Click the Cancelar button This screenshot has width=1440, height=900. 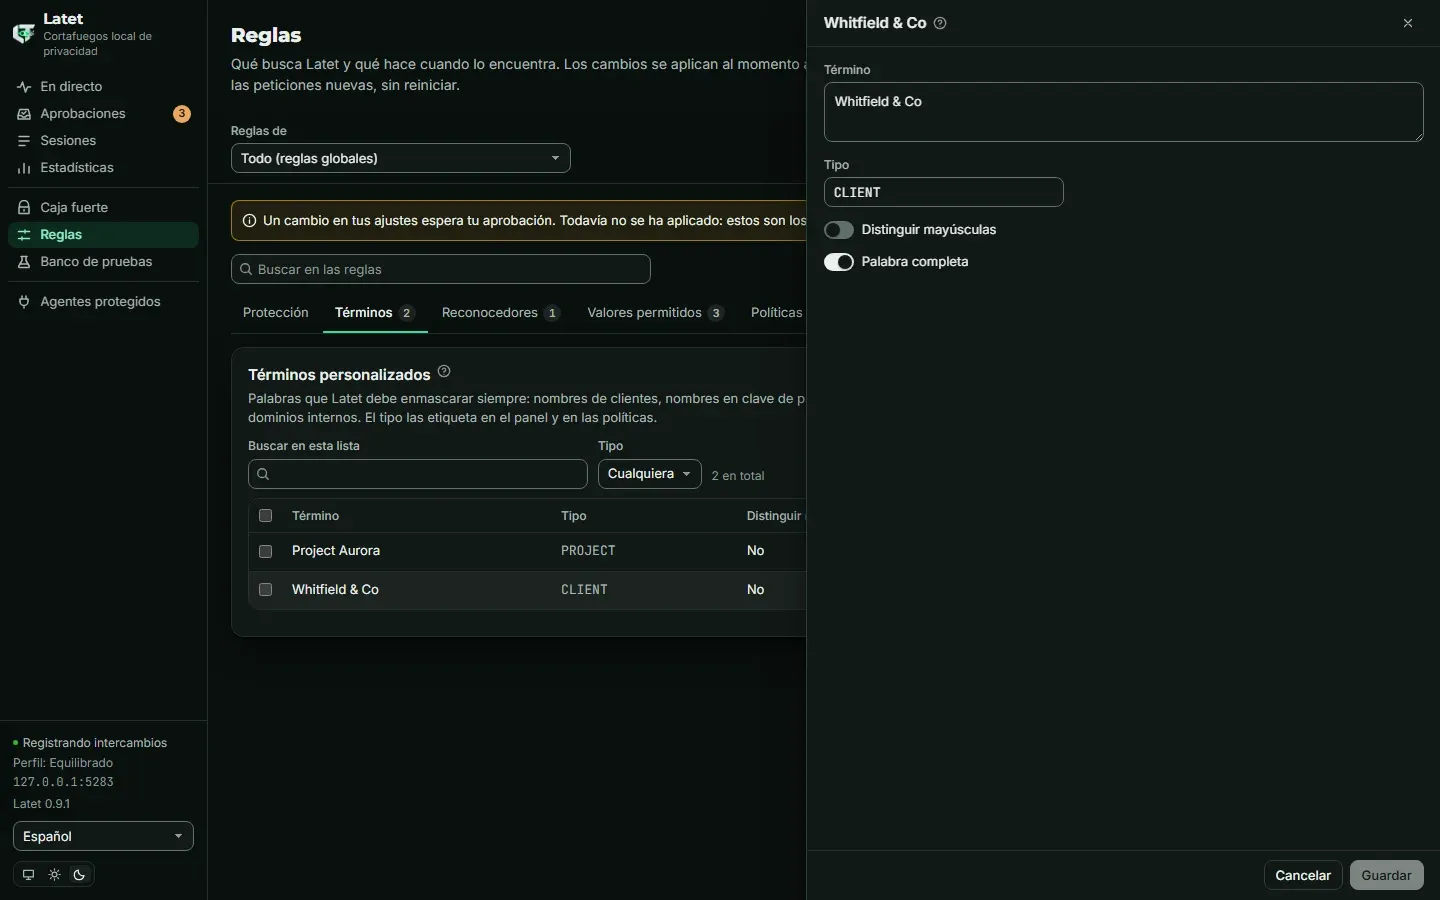pos(1303,875)
